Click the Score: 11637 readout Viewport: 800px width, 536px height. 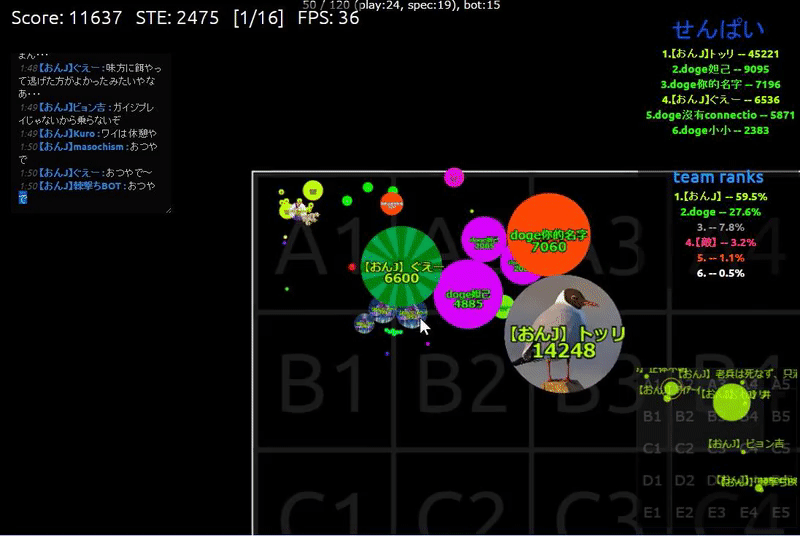[x=67, y=18]
